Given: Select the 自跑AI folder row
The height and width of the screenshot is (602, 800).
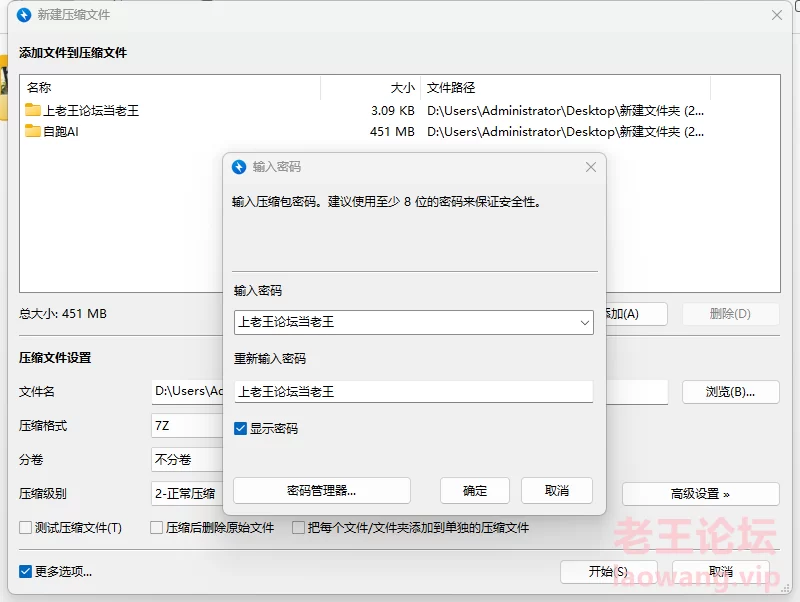Looking at the screenshot, I should [x=400, y=131].
